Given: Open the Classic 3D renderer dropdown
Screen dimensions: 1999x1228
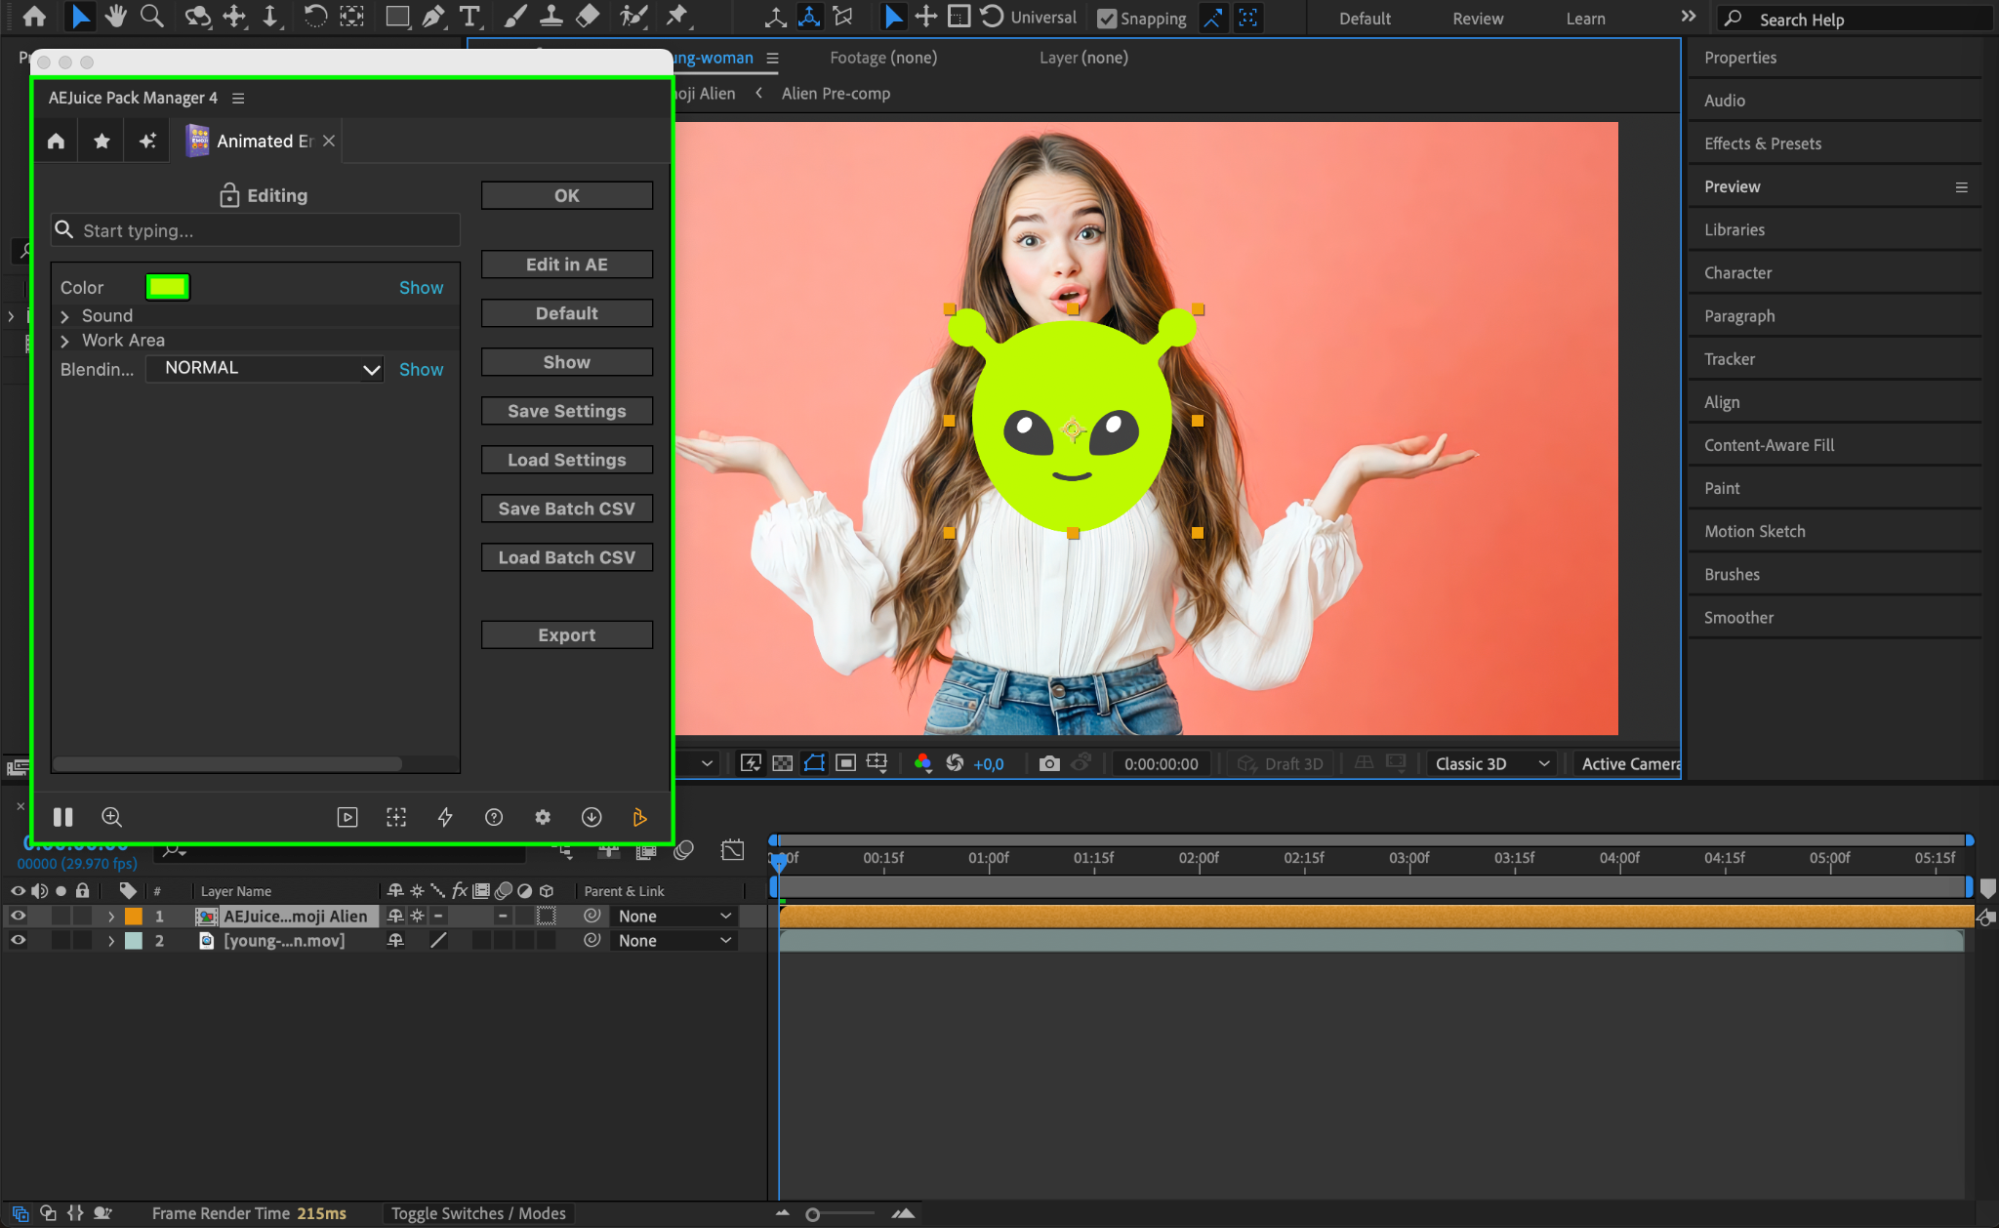Looking at the screenshot, I should 1491,763.
